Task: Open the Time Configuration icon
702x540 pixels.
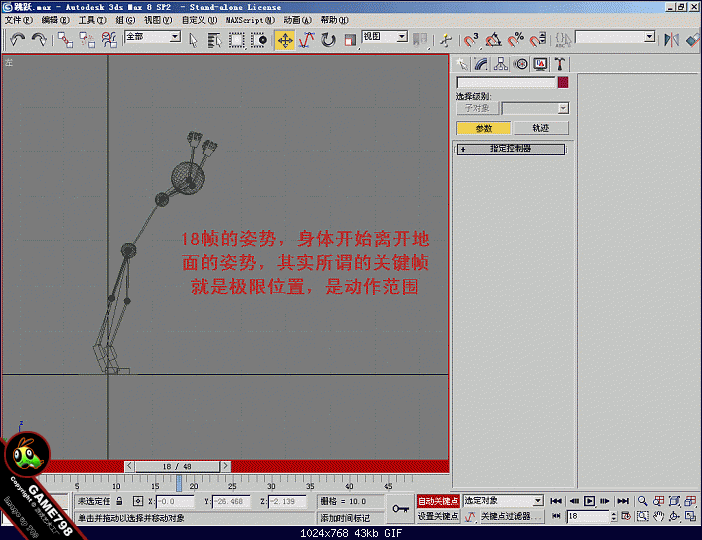Action: [626, 516]
